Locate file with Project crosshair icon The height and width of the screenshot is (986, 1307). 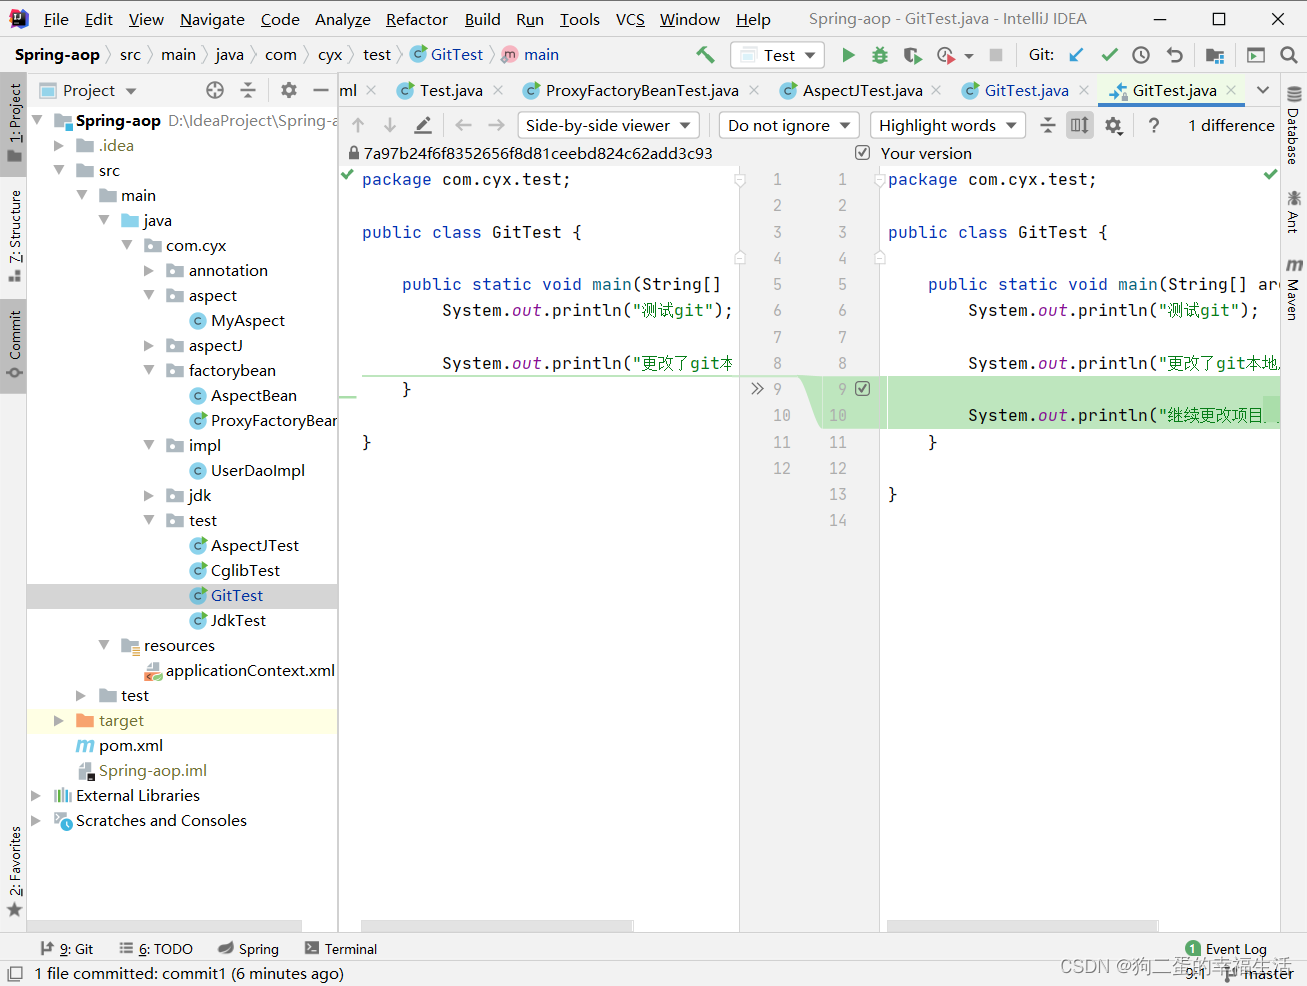pos(215,90)
